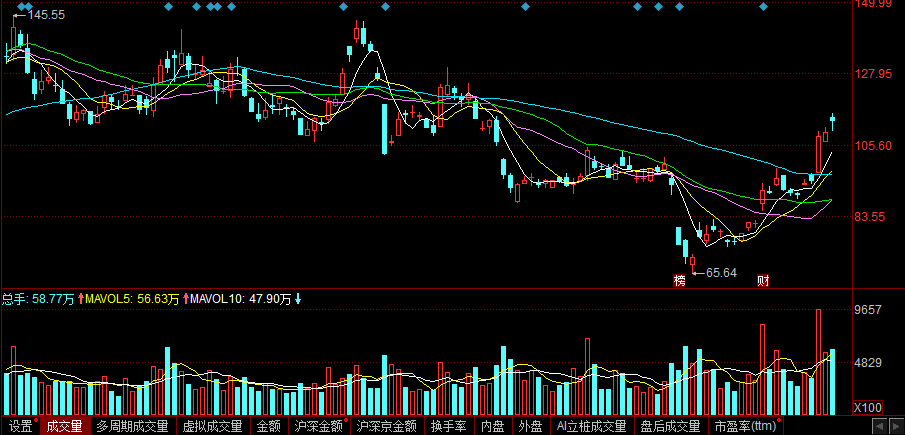Viewport: 905px width, 435px height.
Task: Open the 沪深金额 tab
Action: (319, 426)
